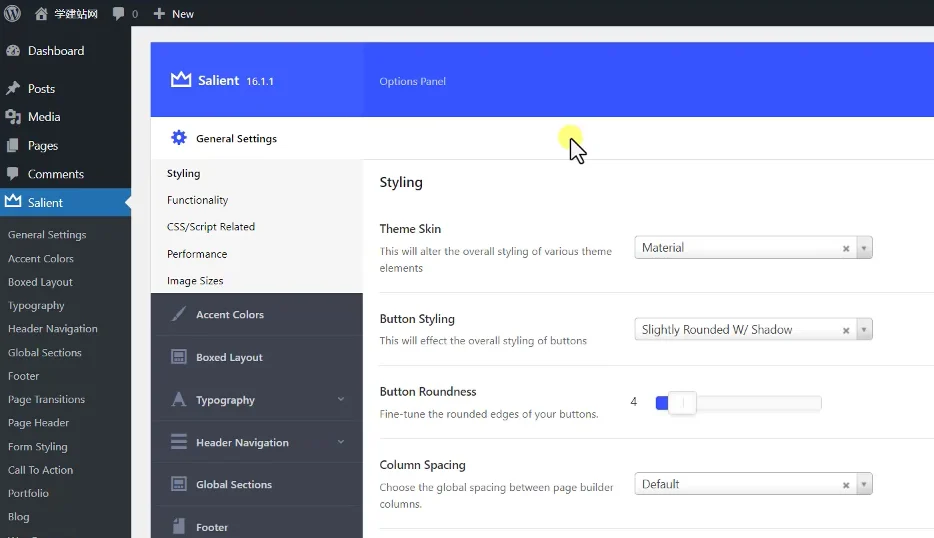Open the Form Styling submenu link

(x=38, y=447)
